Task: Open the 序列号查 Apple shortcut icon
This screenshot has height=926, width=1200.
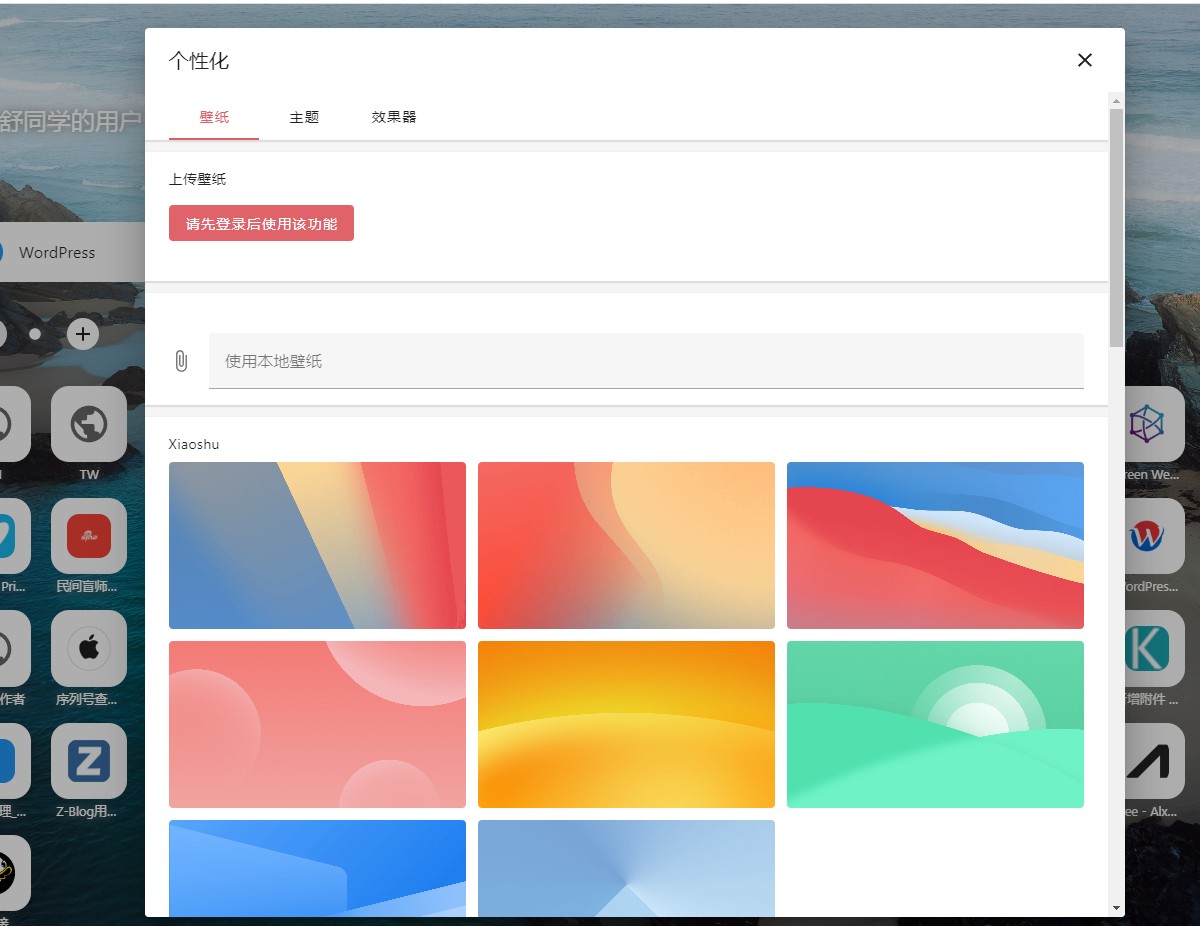Action: 89,649
